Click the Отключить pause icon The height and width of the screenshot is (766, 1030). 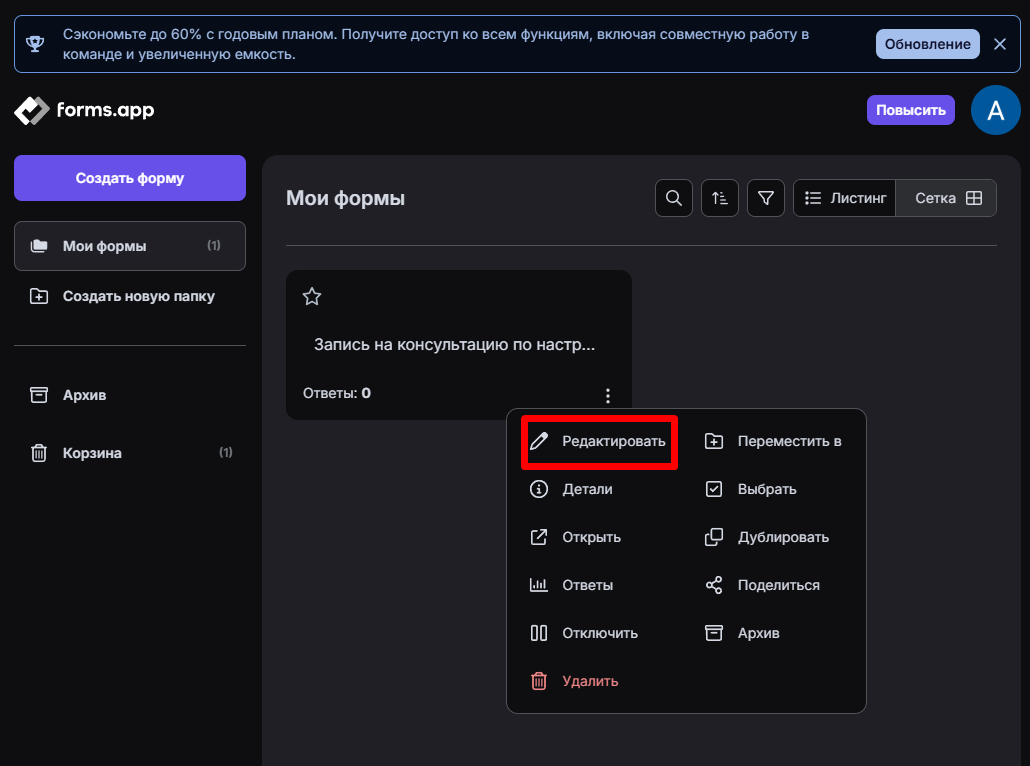tap(539, 633)
